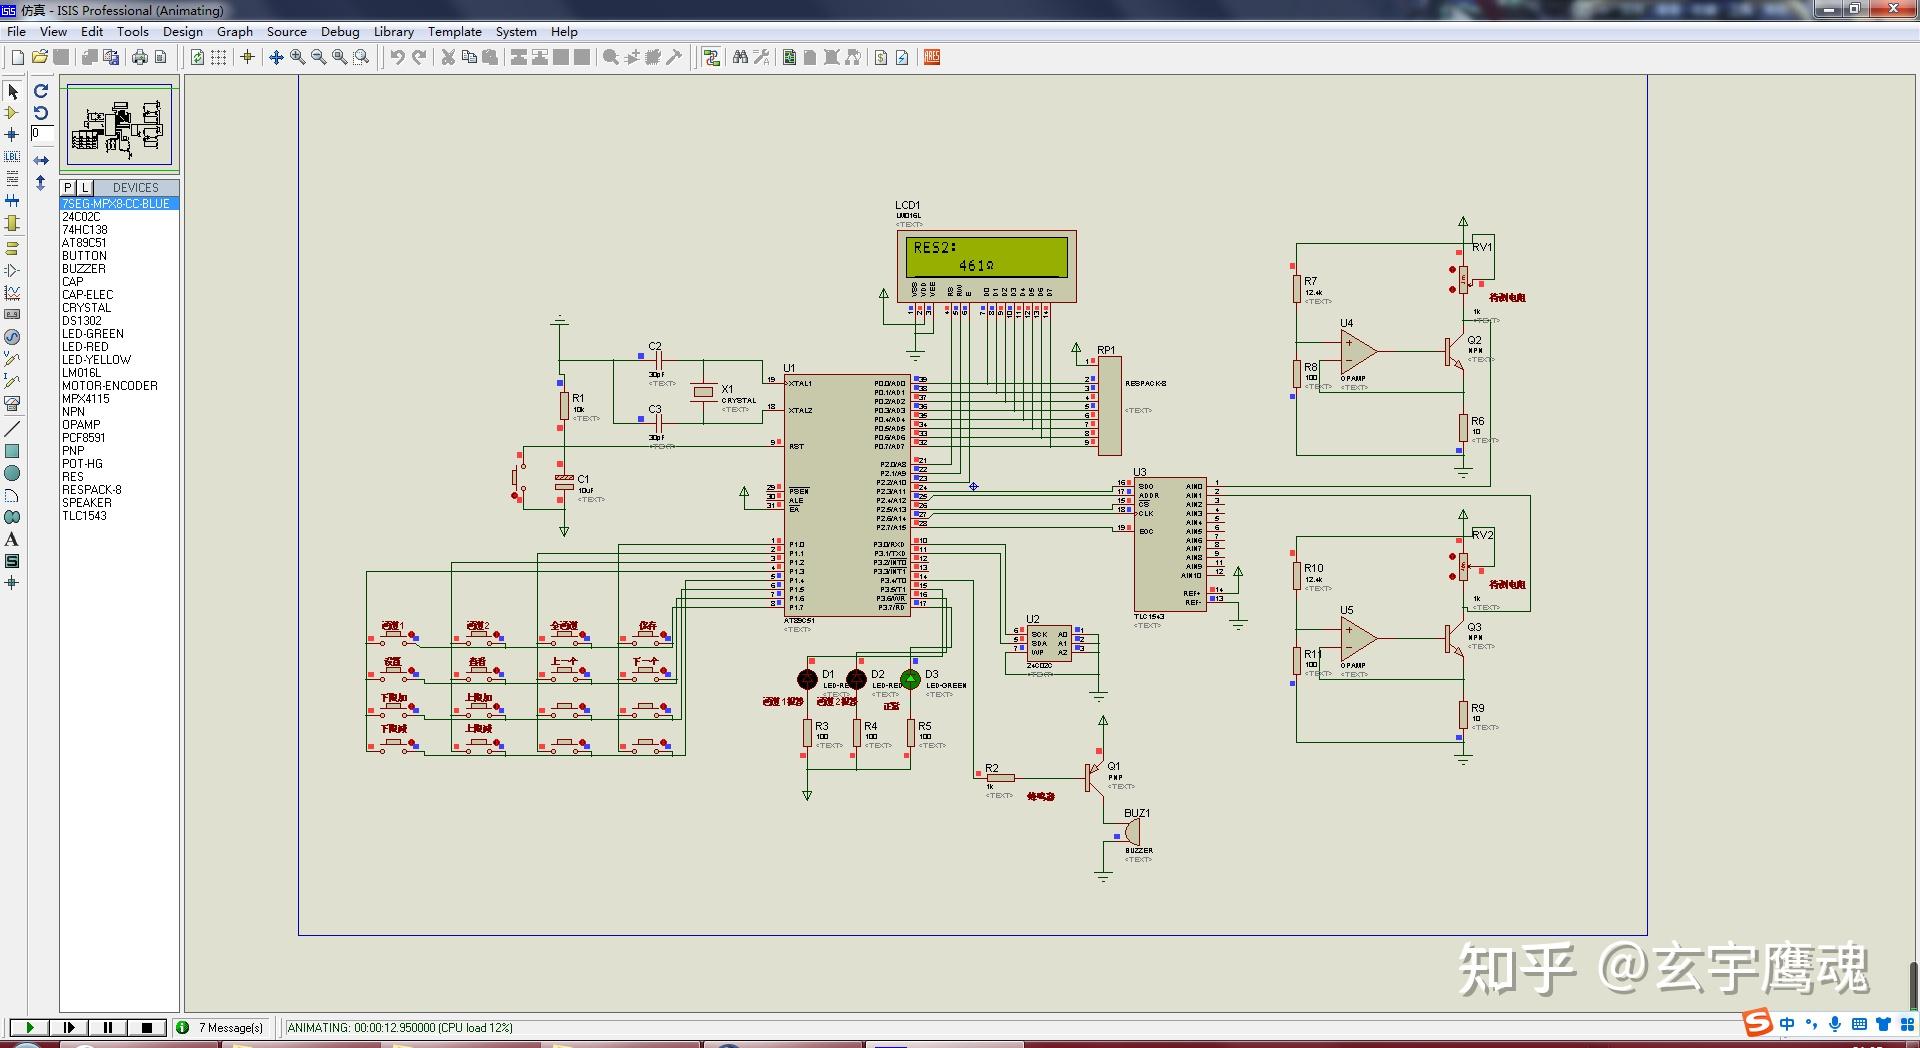This screenshot has width=1920, height=1048.
Task: Select the 2D Graphics Line tool
Action: (x=12, y=428)
